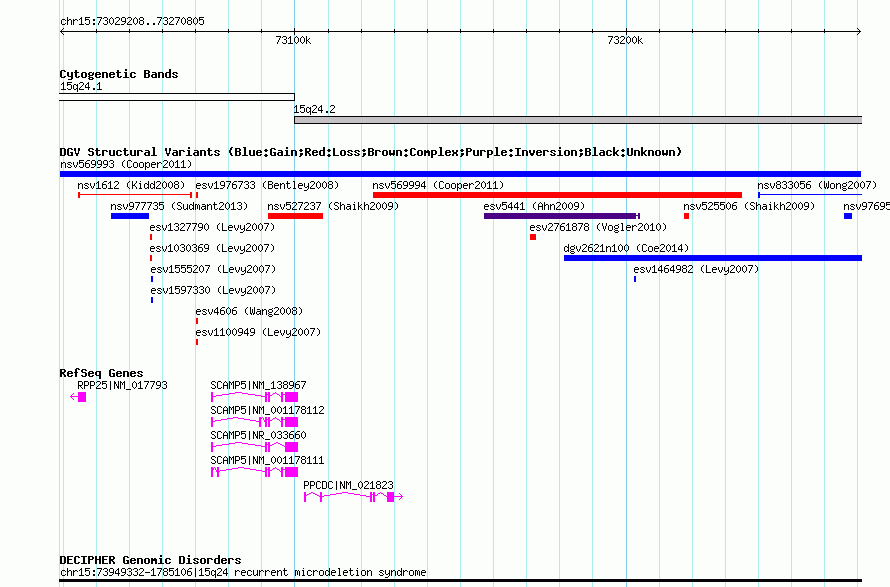Image resolution: width=890 pixels, height=587 pixels.
Task: Select the nsv569994 (Cooper2011) red loss bar
Action: pos(557,195)
